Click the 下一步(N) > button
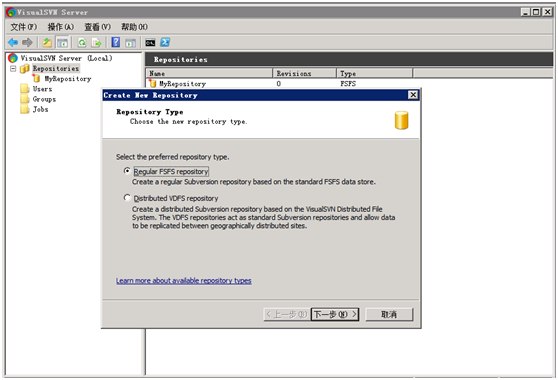The width and height of the screenshot is (558, 380). click(335, 314)
